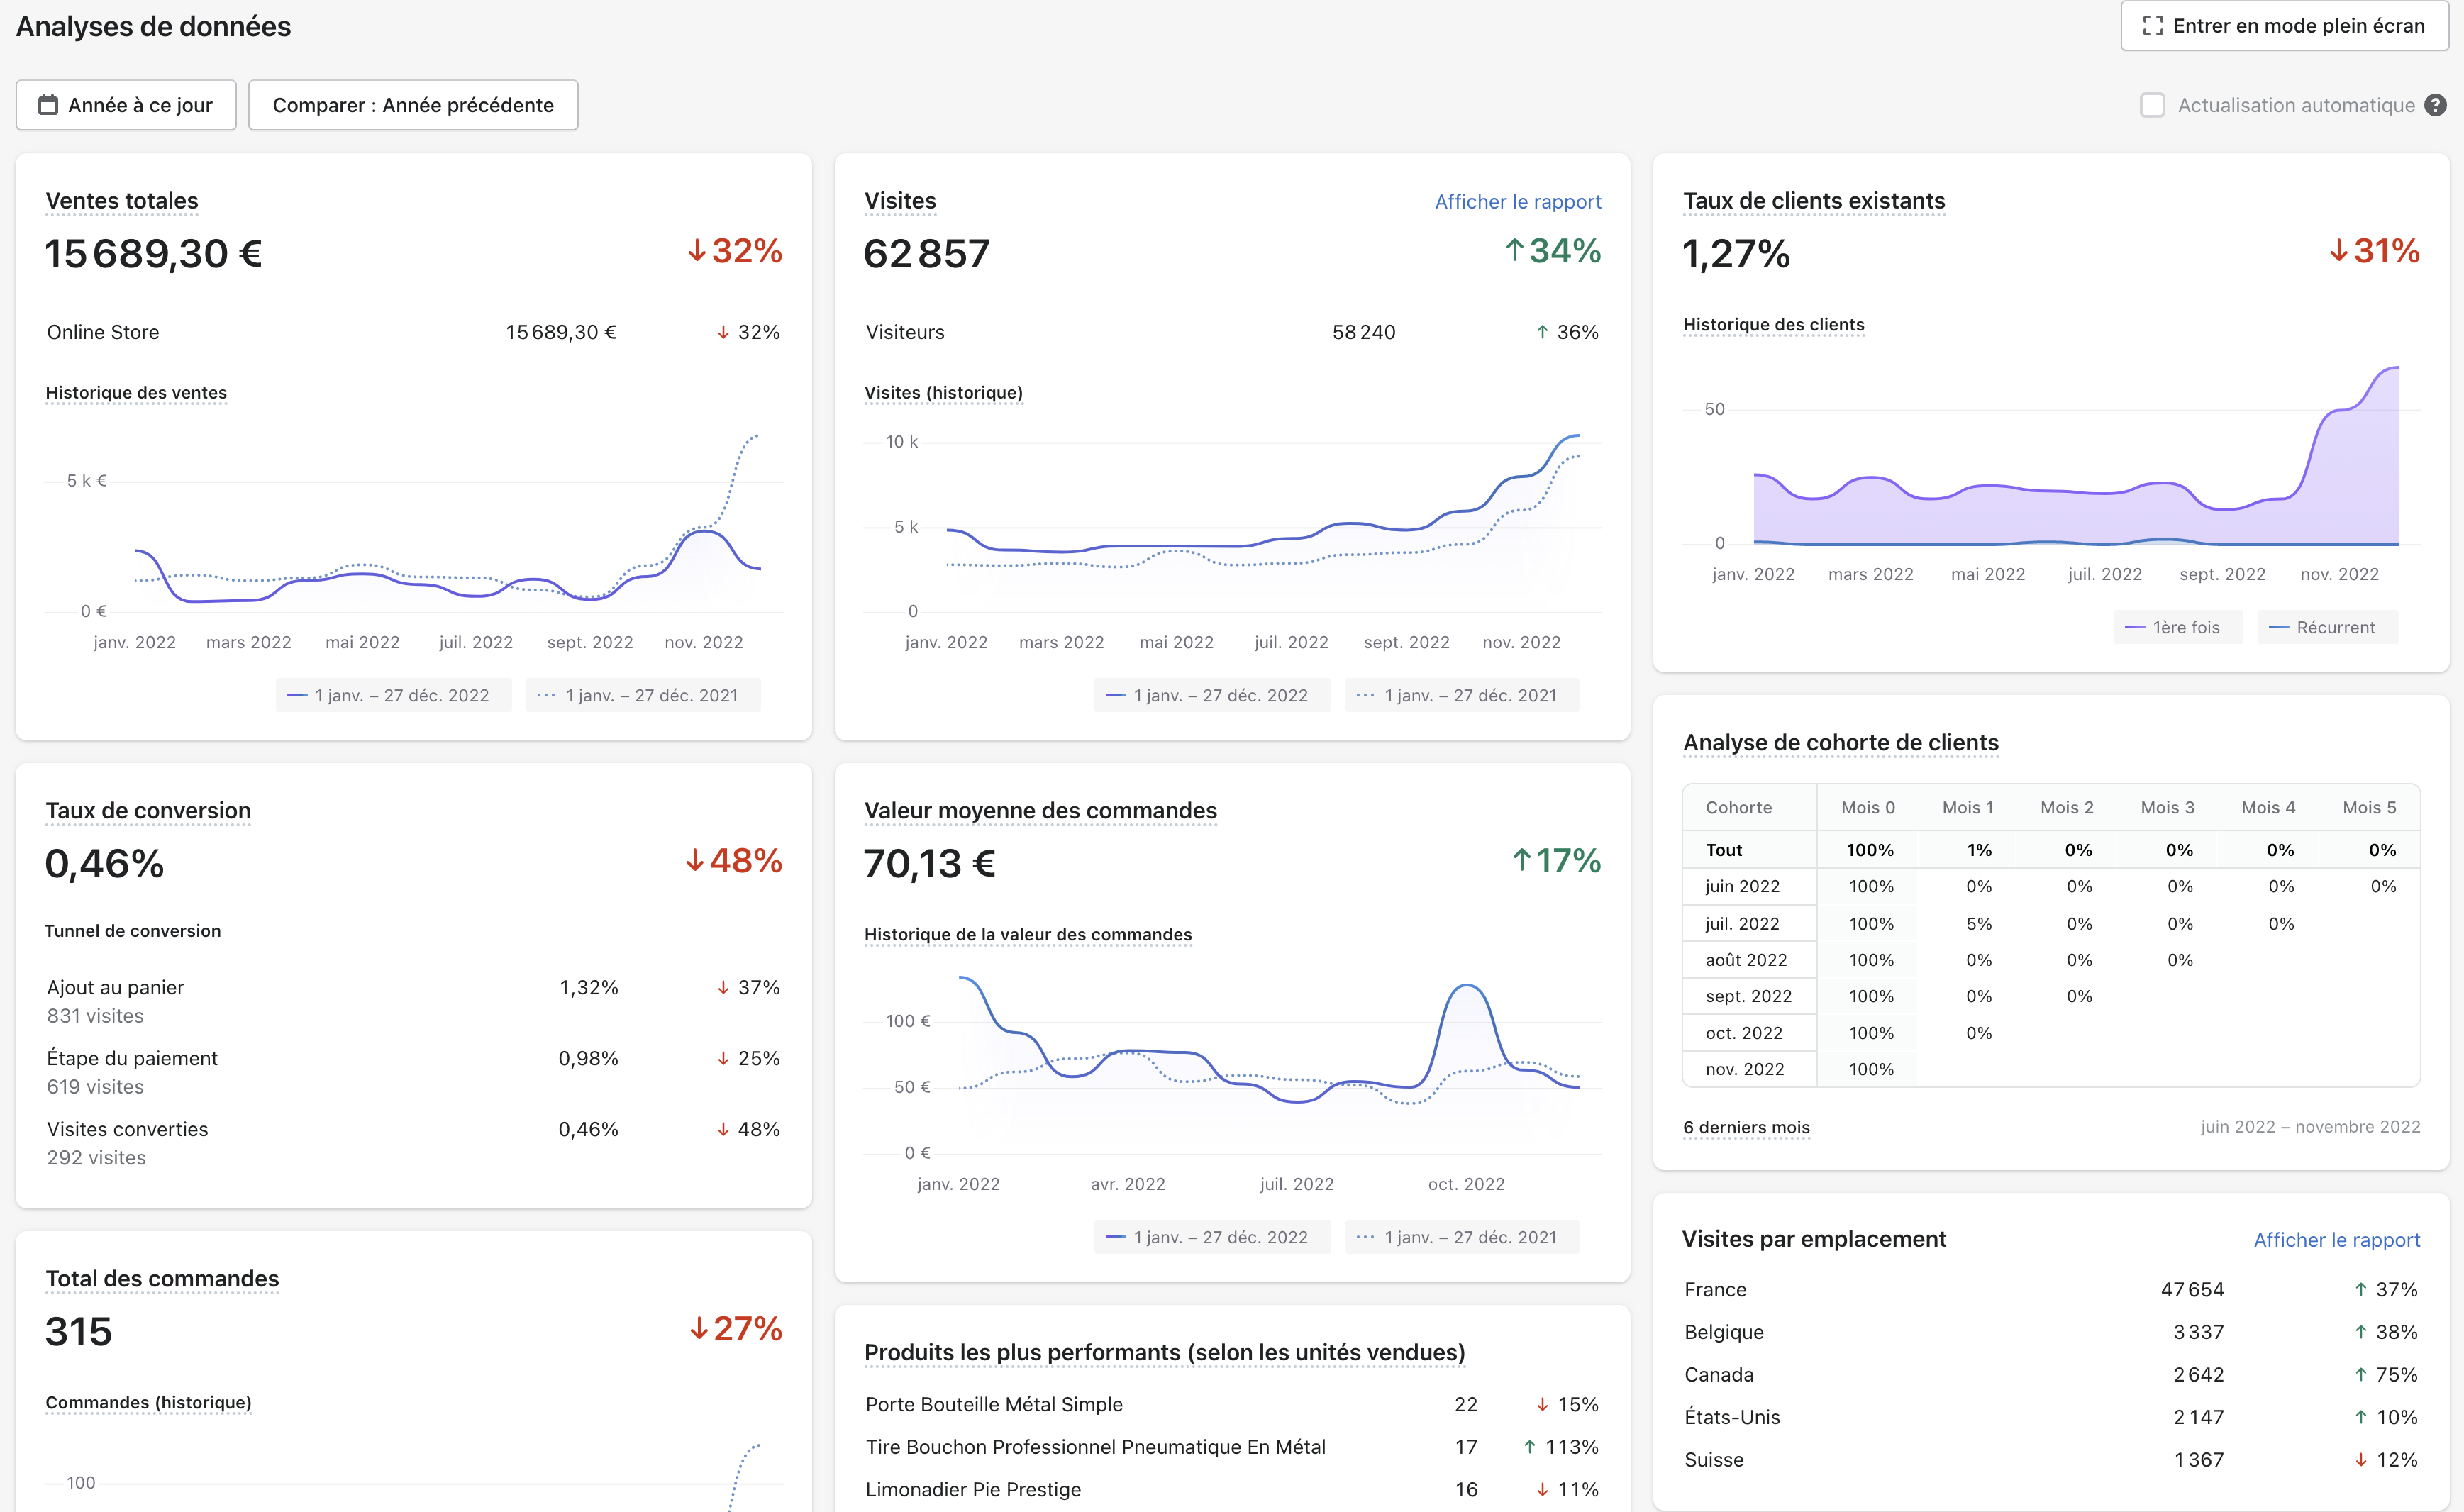
Task: Click the green up arrow beside Visites 34%
Action: tap(1514, 251)
